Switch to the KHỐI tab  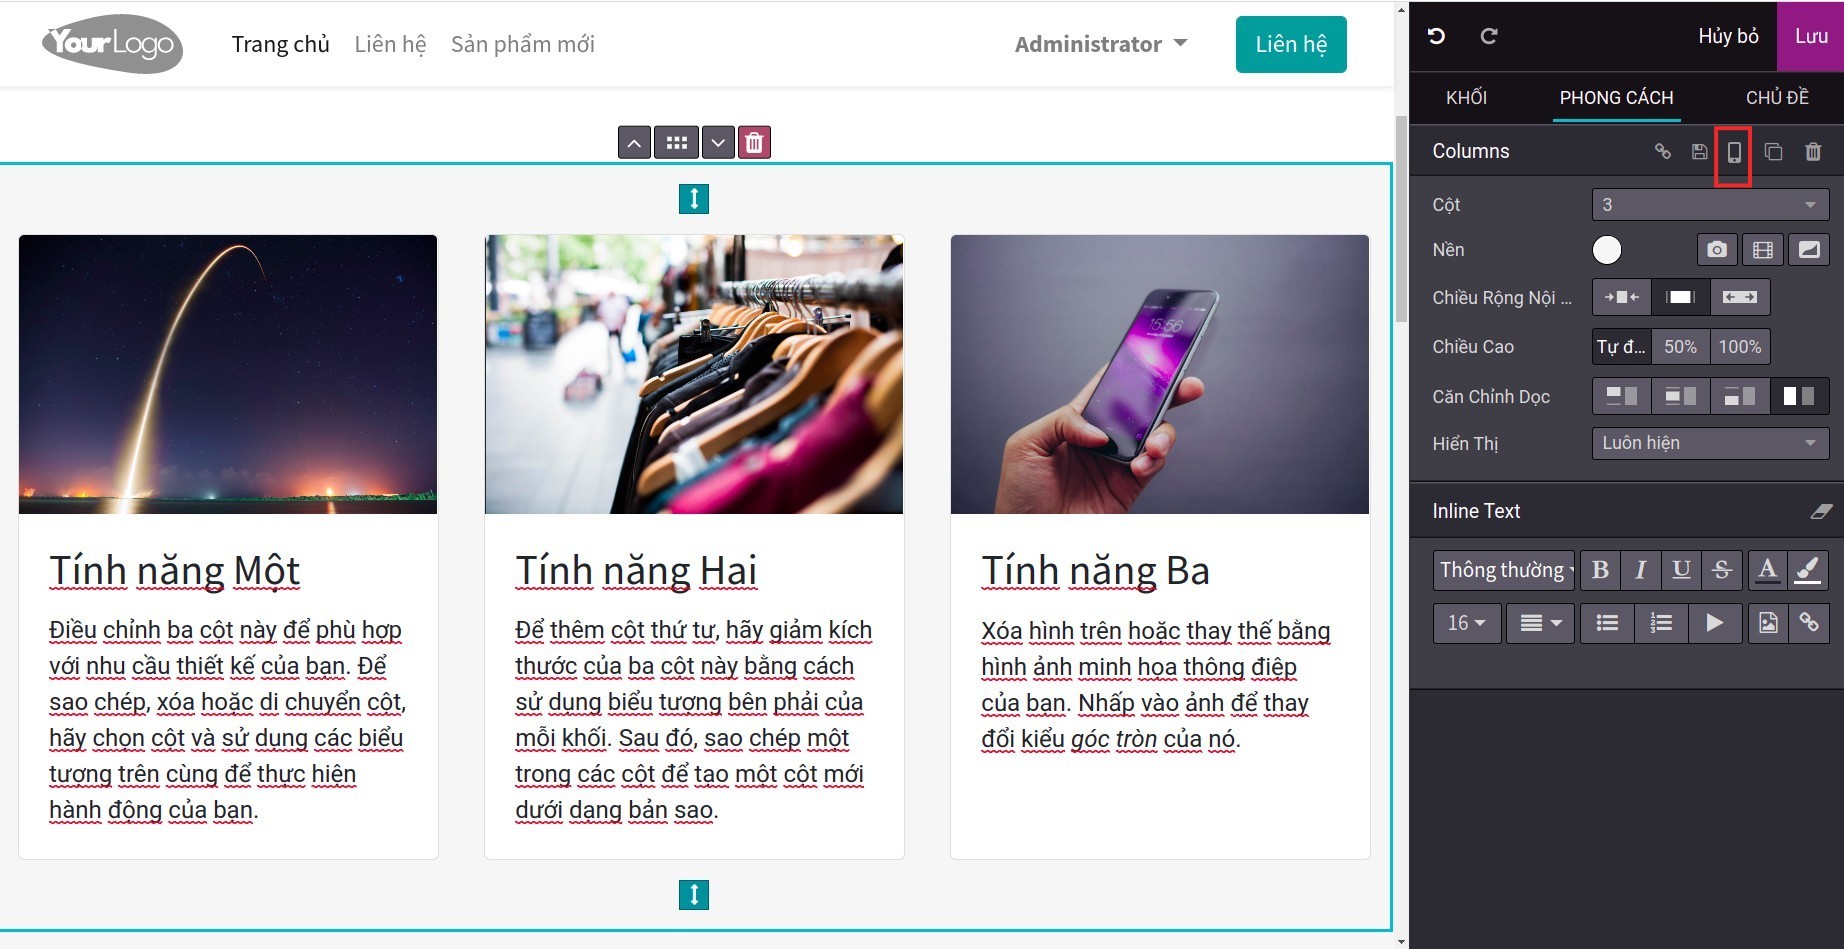coord(1466,97)
